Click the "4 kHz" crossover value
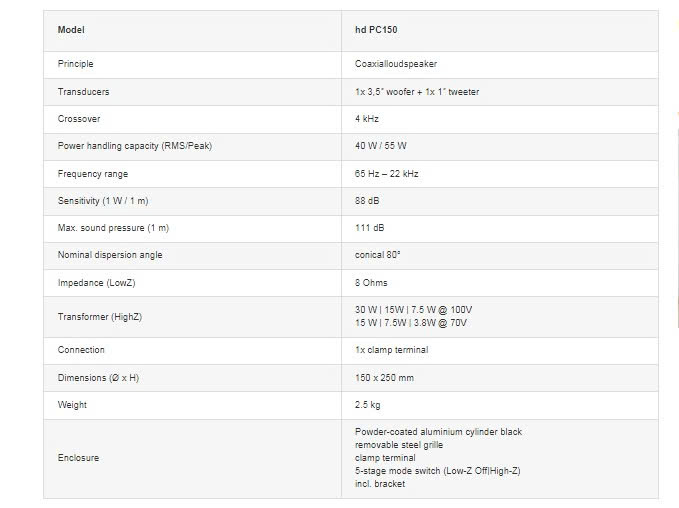Image resolution: width=679 pixels, height=508 pixels. 367,119
